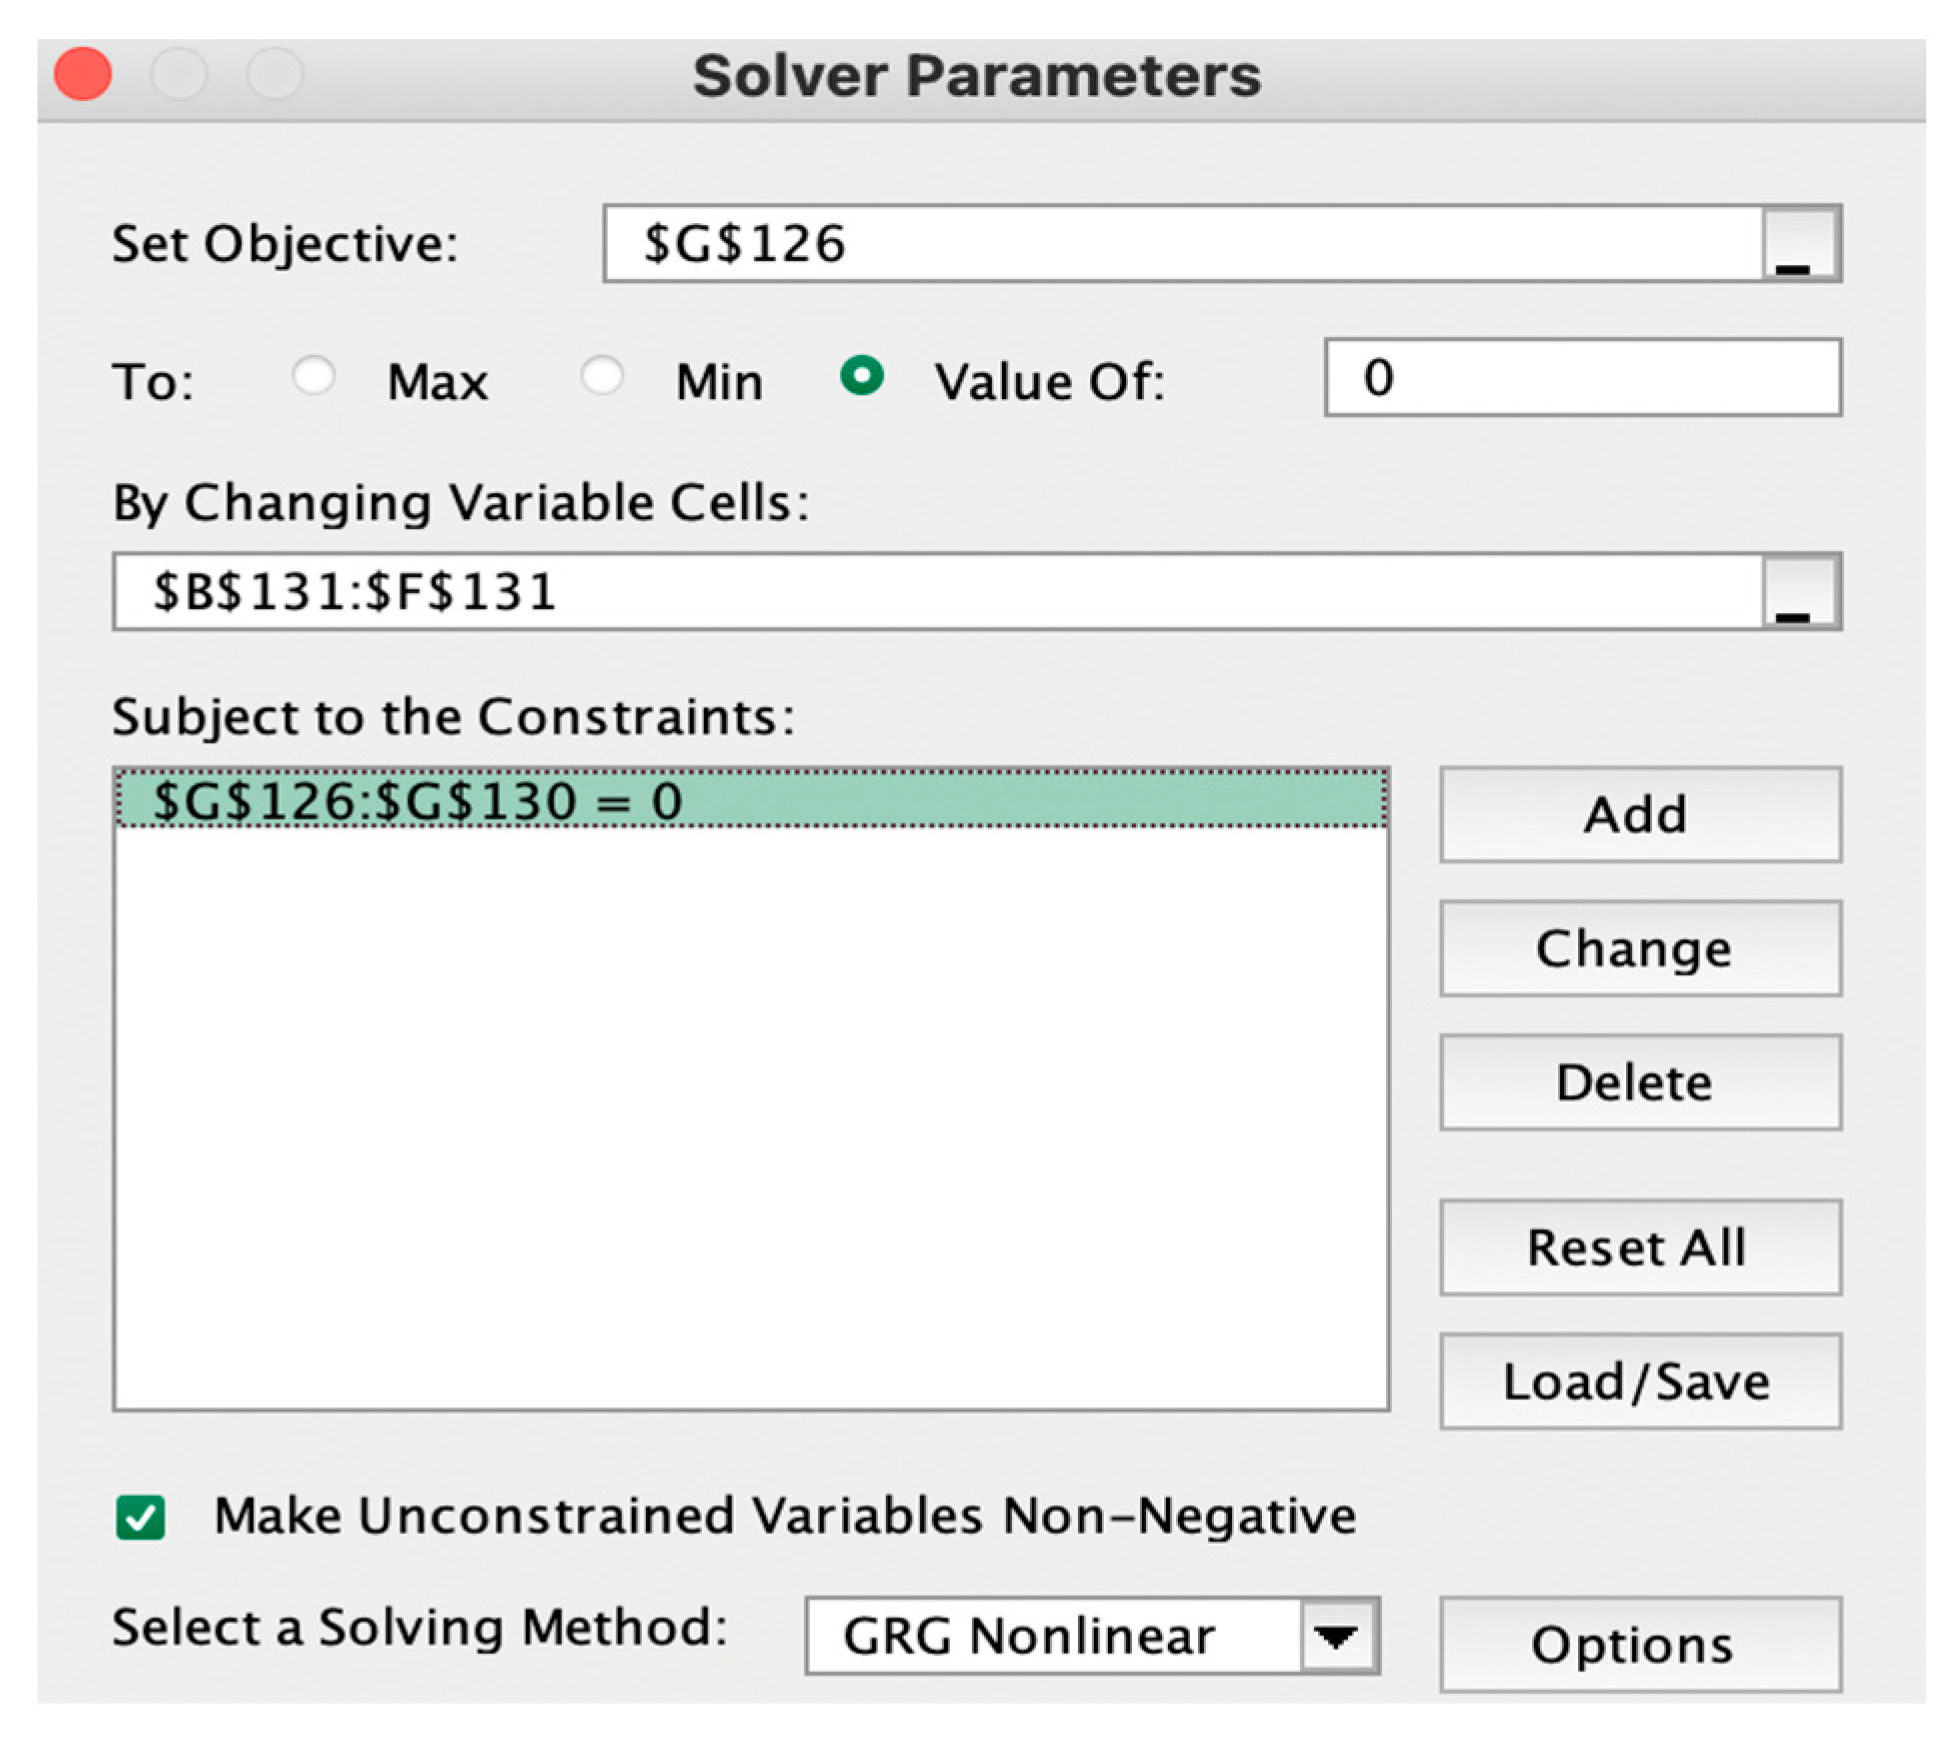This screenshot has width=1955, height=1740.
Task: Click the minimize window button
Action: (x=179, y=74)
